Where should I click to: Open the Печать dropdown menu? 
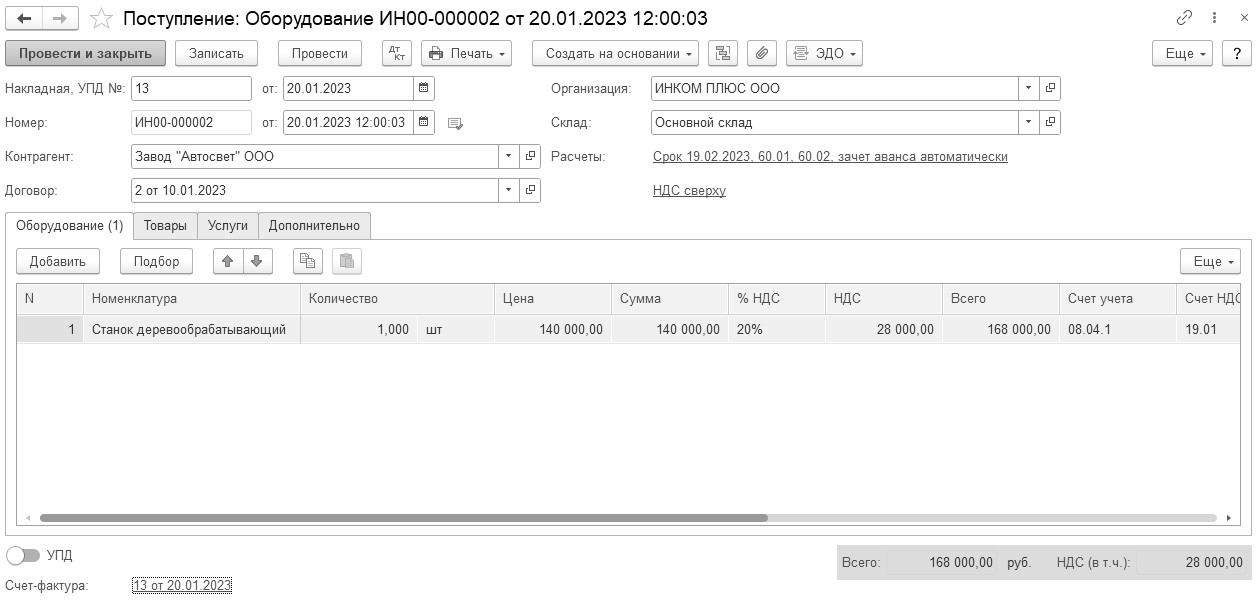click(466, 53)
